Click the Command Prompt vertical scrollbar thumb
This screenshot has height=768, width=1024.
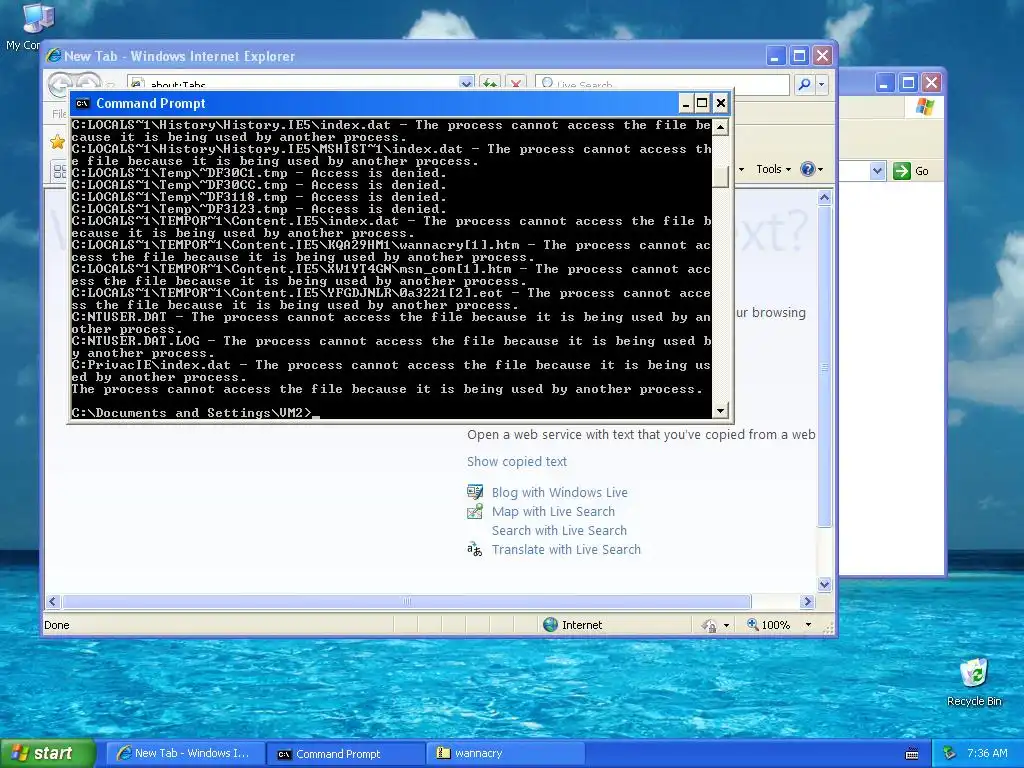(x=720, y=176)
